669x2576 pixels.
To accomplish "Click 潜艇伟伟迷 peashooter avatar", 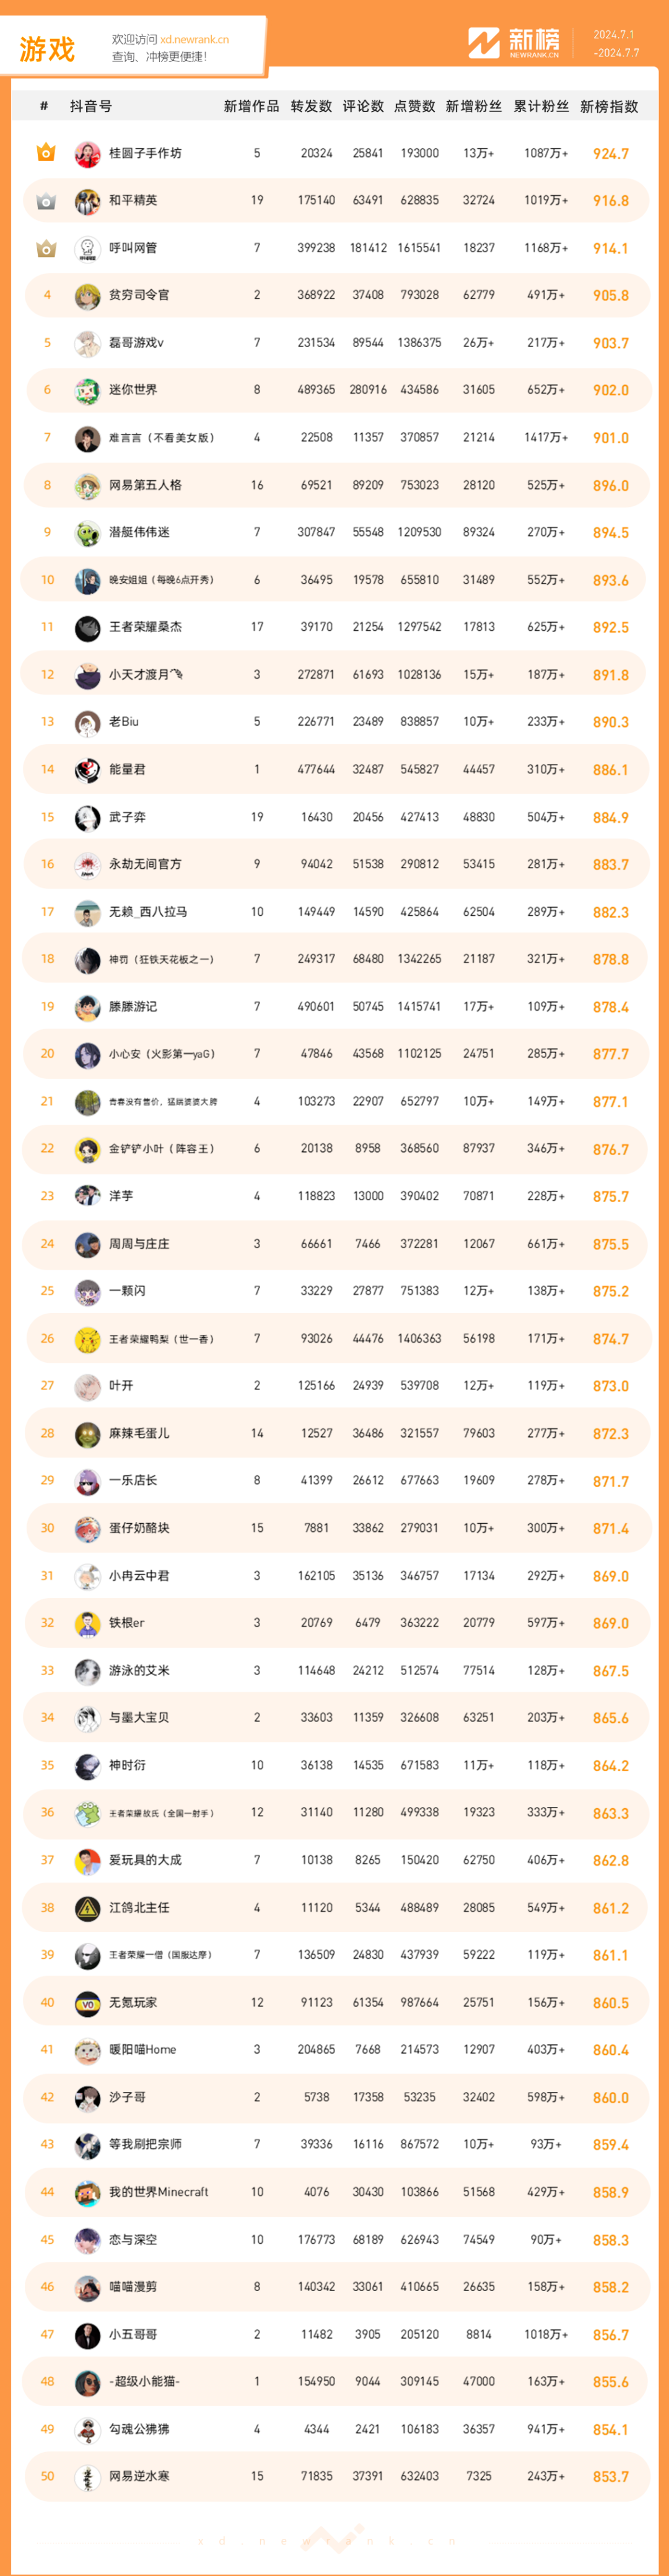I will tap(88, 533).
